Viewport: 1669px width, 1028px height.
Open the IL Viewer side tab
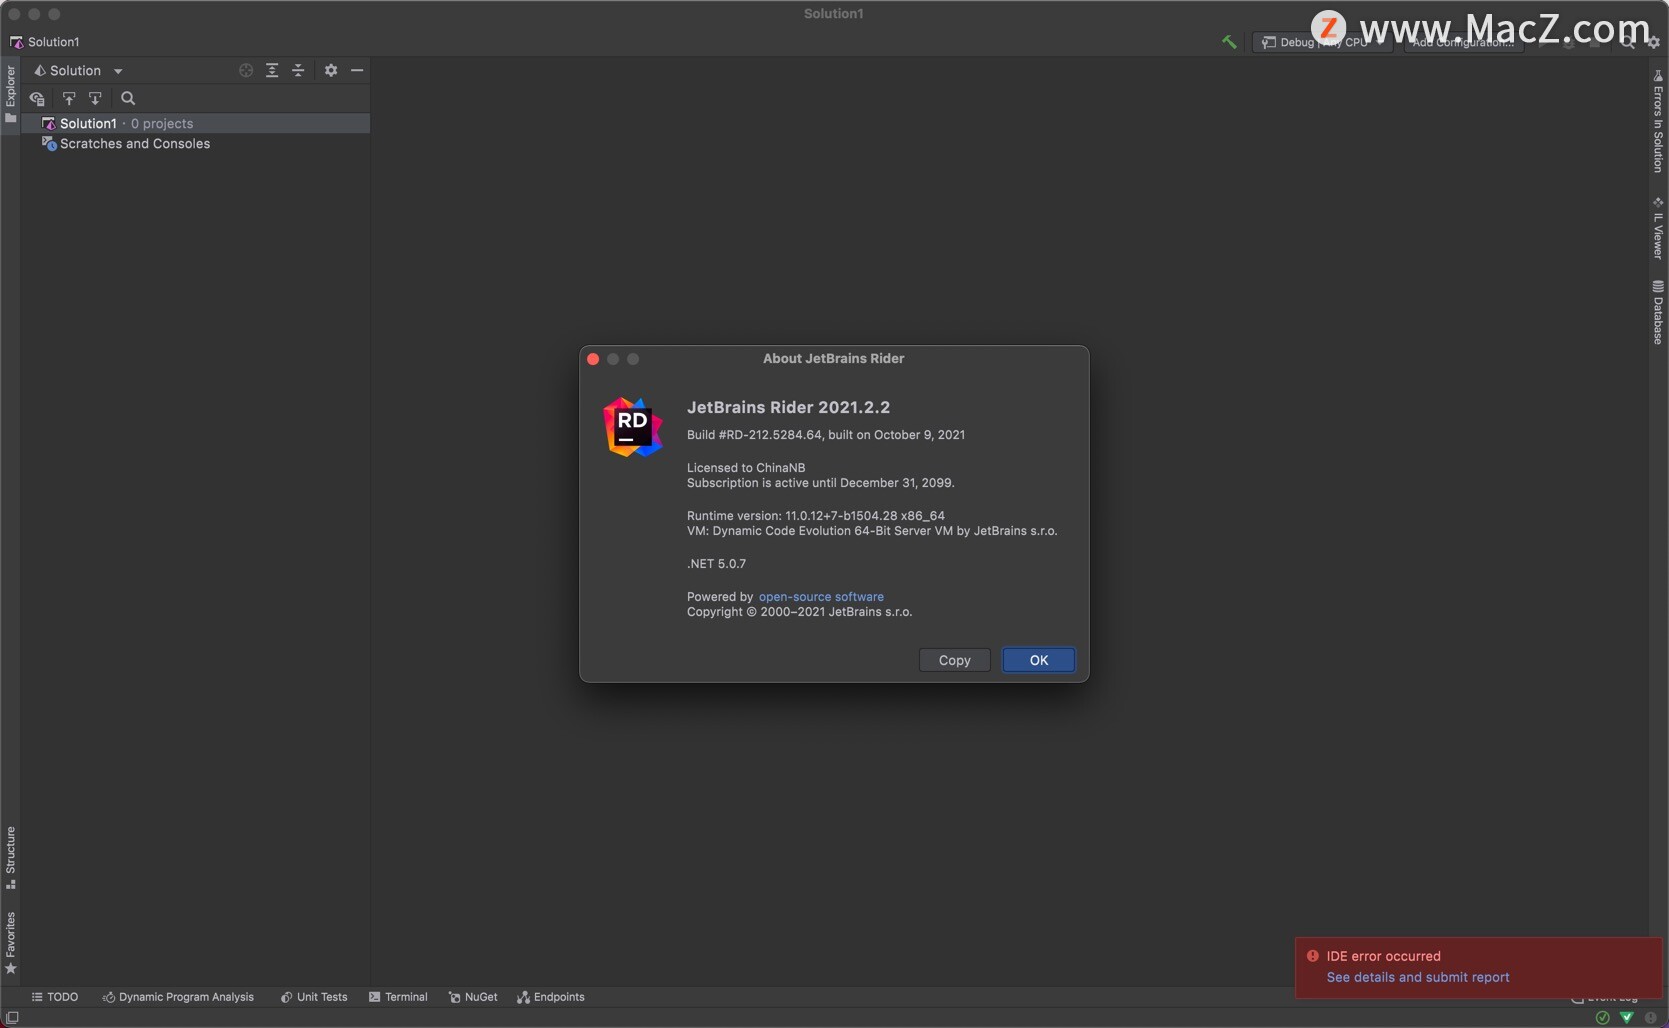(x=1658, y=228)
